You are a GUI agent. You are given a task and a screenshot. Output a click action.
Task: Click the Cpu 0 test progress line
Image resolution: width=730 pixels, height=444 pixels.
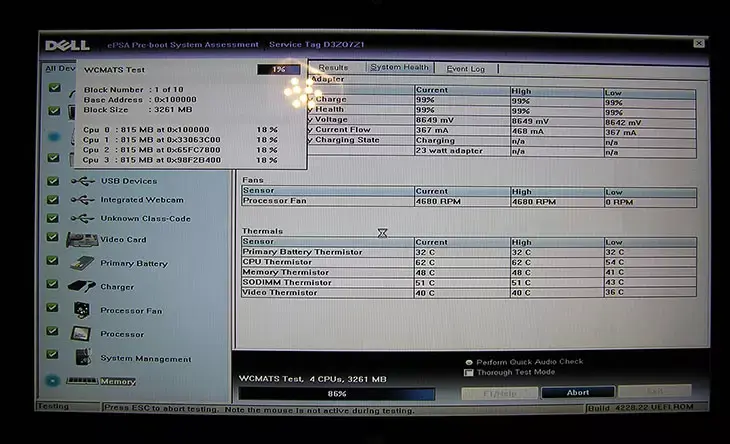(180, 130)
